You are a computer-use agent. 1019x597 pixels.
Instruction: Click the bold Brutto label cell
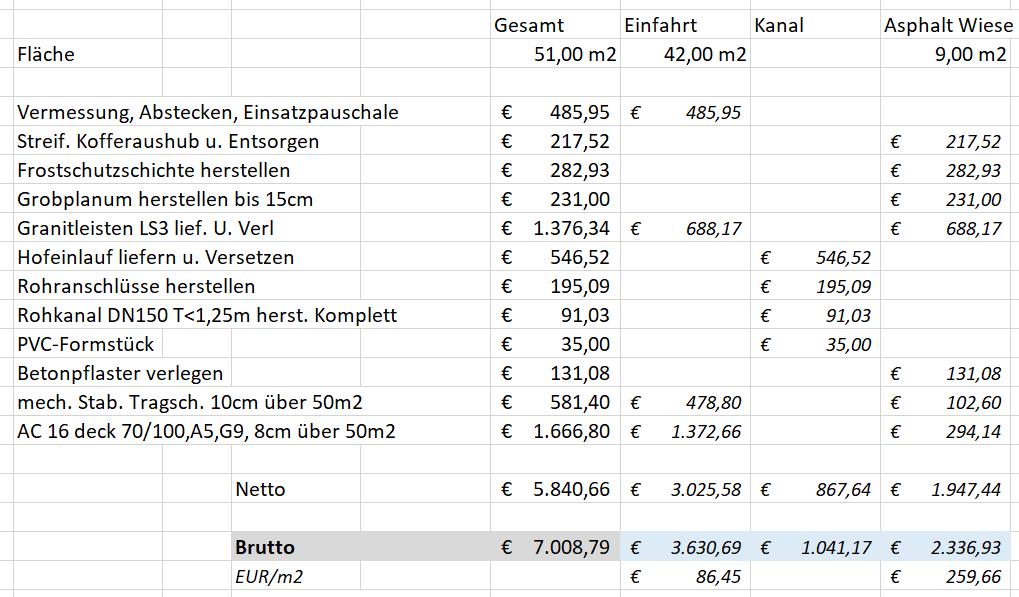[x=361, y=547]
